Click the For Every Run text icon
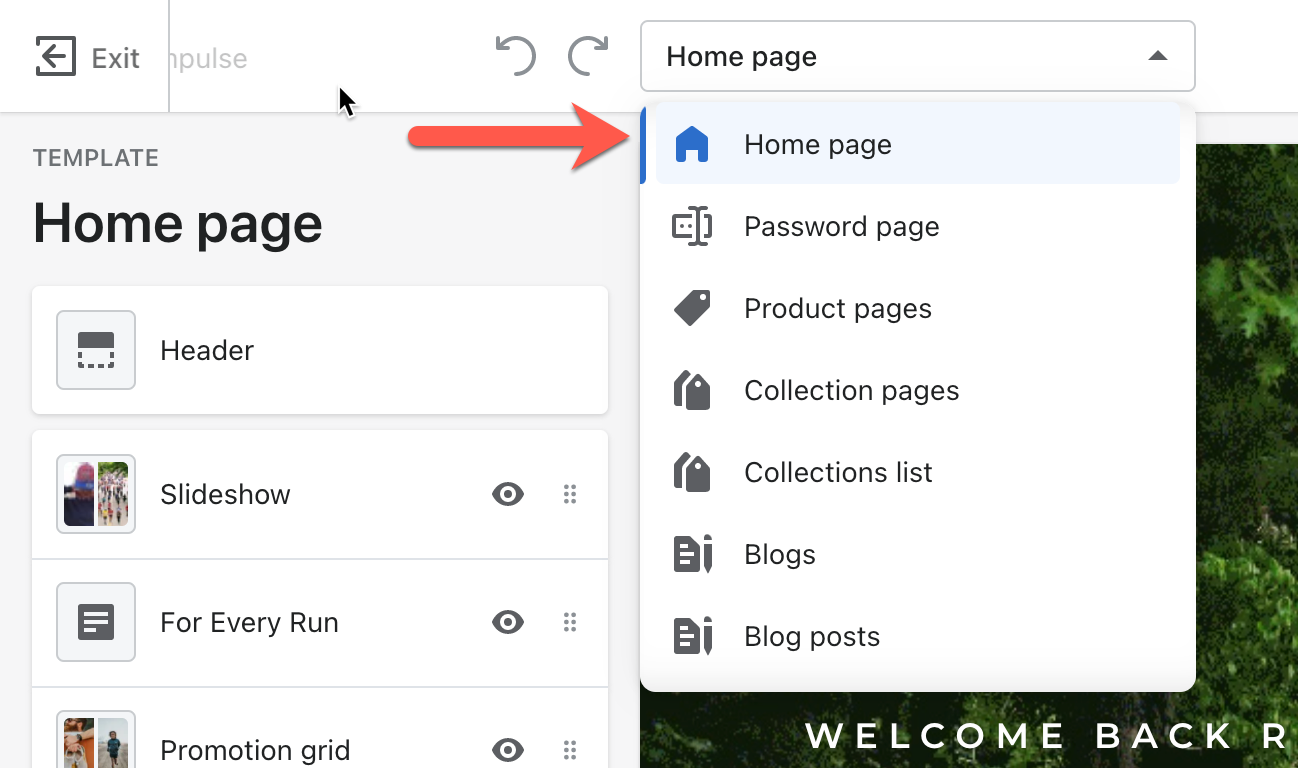The width and height of the screenshot is (1298, 768). coord(96,622)
